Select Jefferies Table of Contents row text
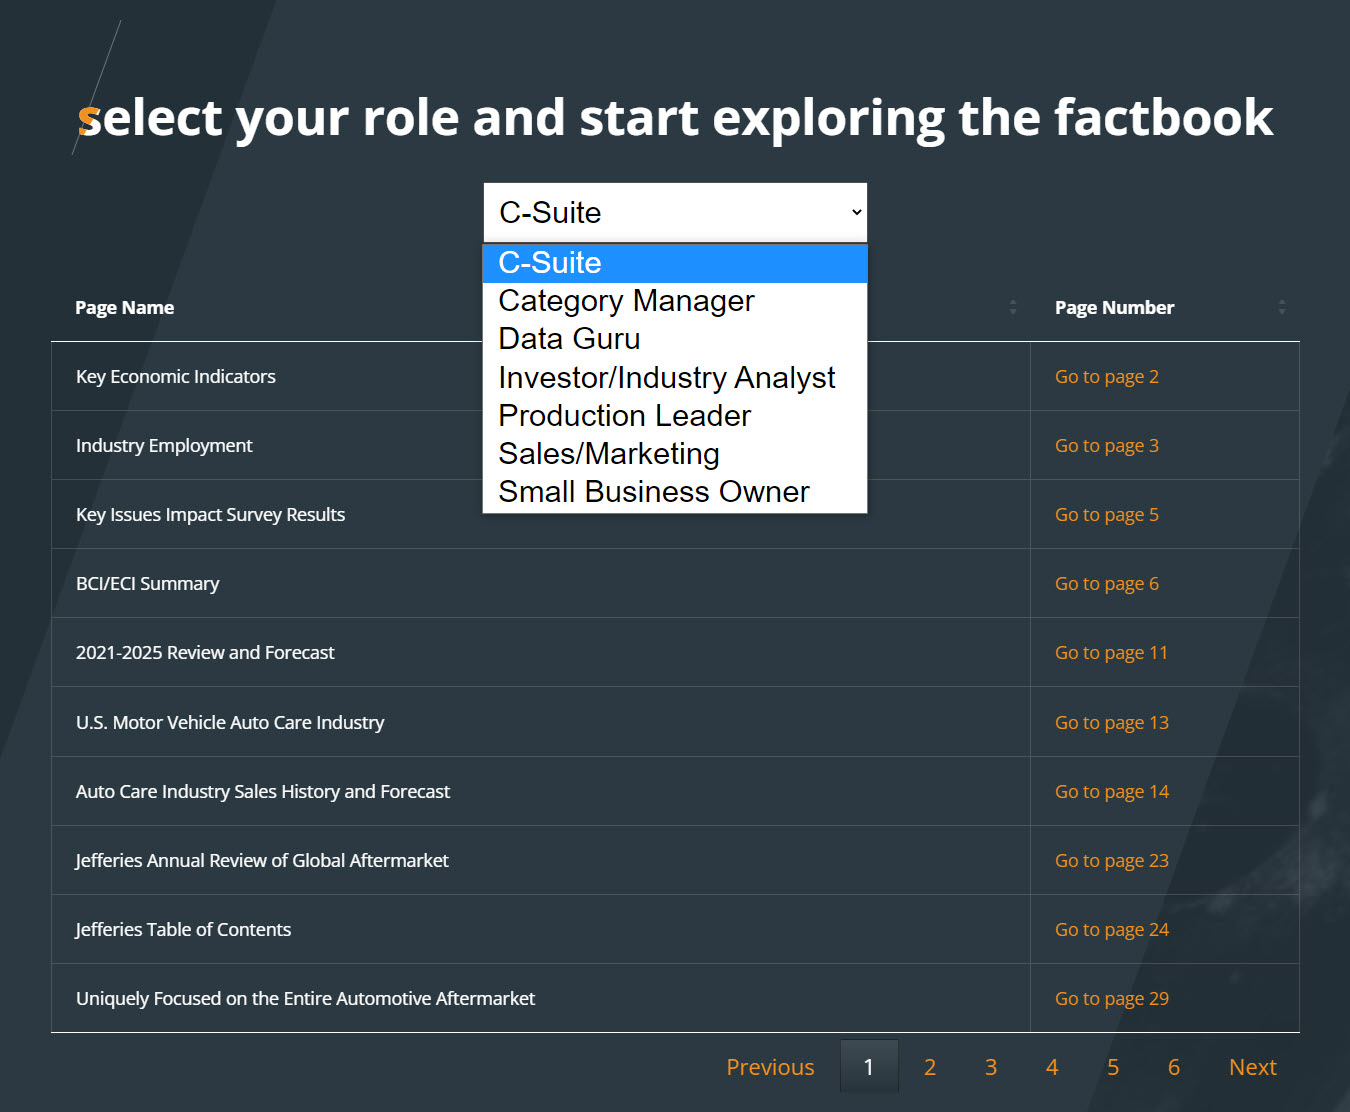The height and width of the screenshot is (1112, 1350). [183, 930]
